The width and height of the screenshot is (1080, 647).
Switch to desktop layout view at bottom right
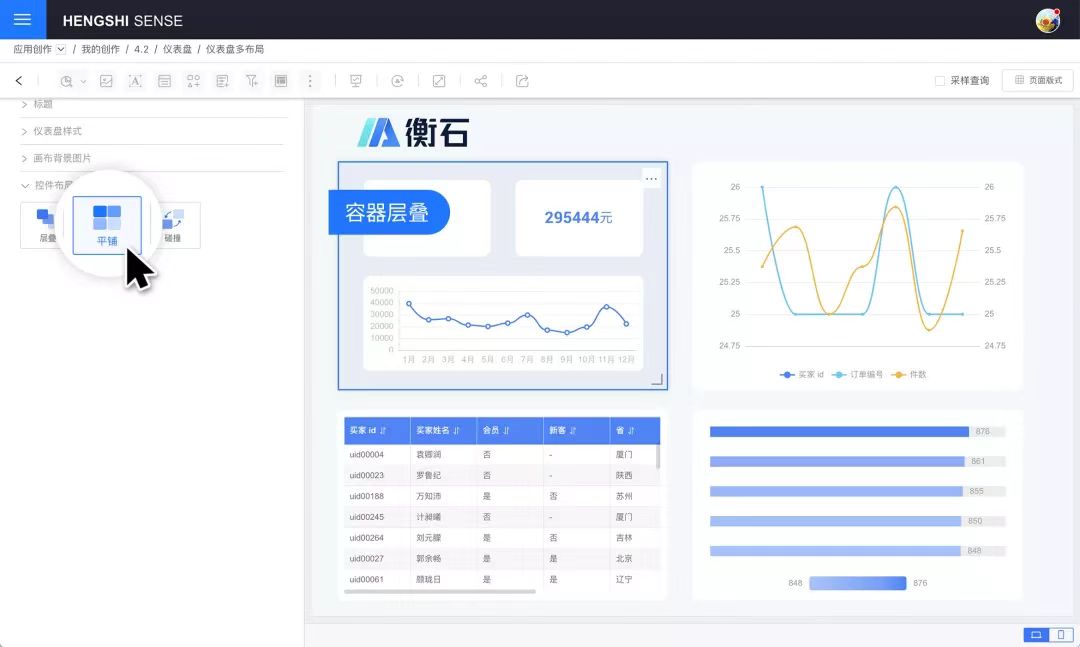pos(1036,635)
